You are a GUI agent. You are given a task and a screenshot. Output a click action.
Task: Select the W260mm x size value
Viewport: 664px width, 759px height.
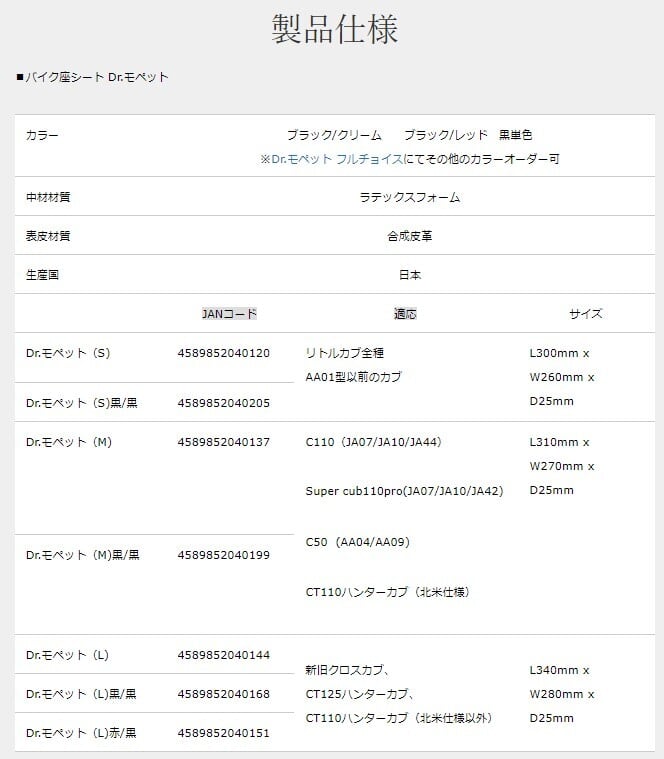coord(562,377)
